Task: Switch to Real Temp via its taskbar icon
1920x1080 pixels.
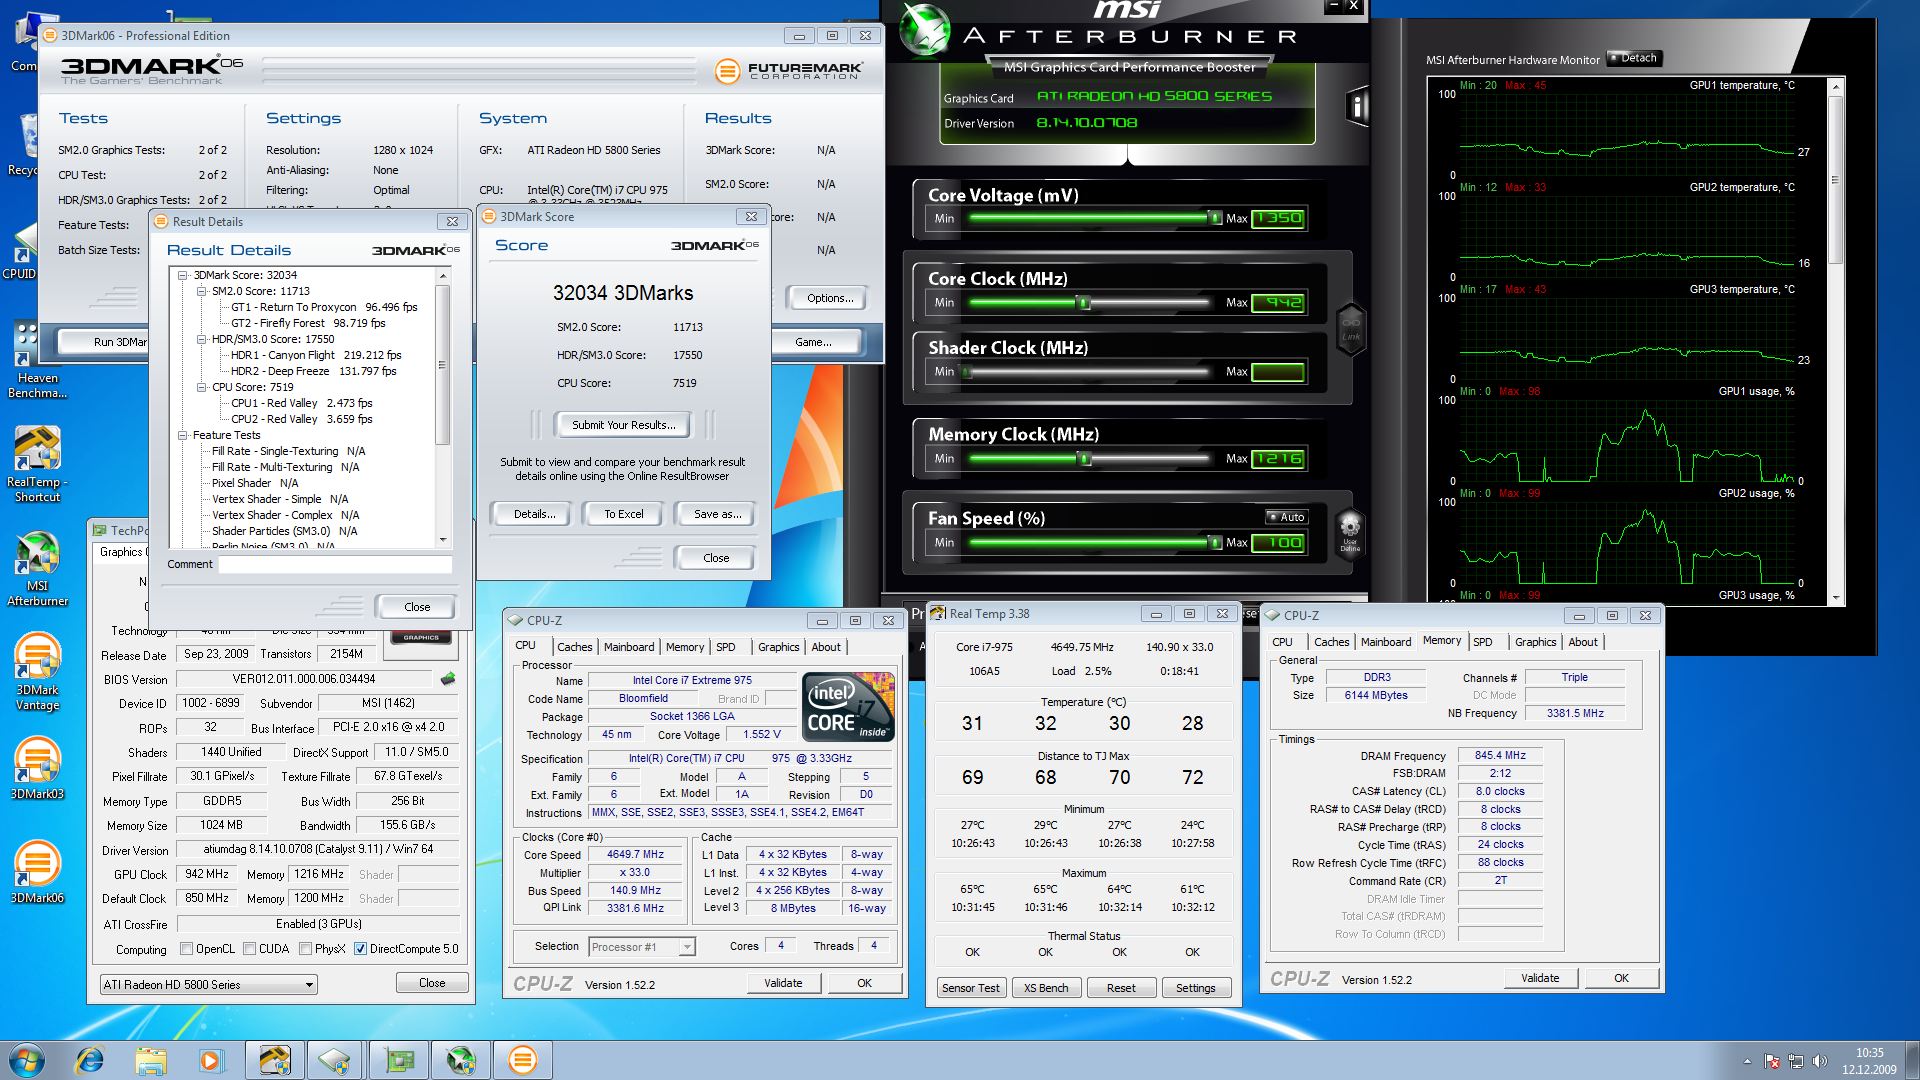Action: pyautogui.click(x=275, y=1060)
